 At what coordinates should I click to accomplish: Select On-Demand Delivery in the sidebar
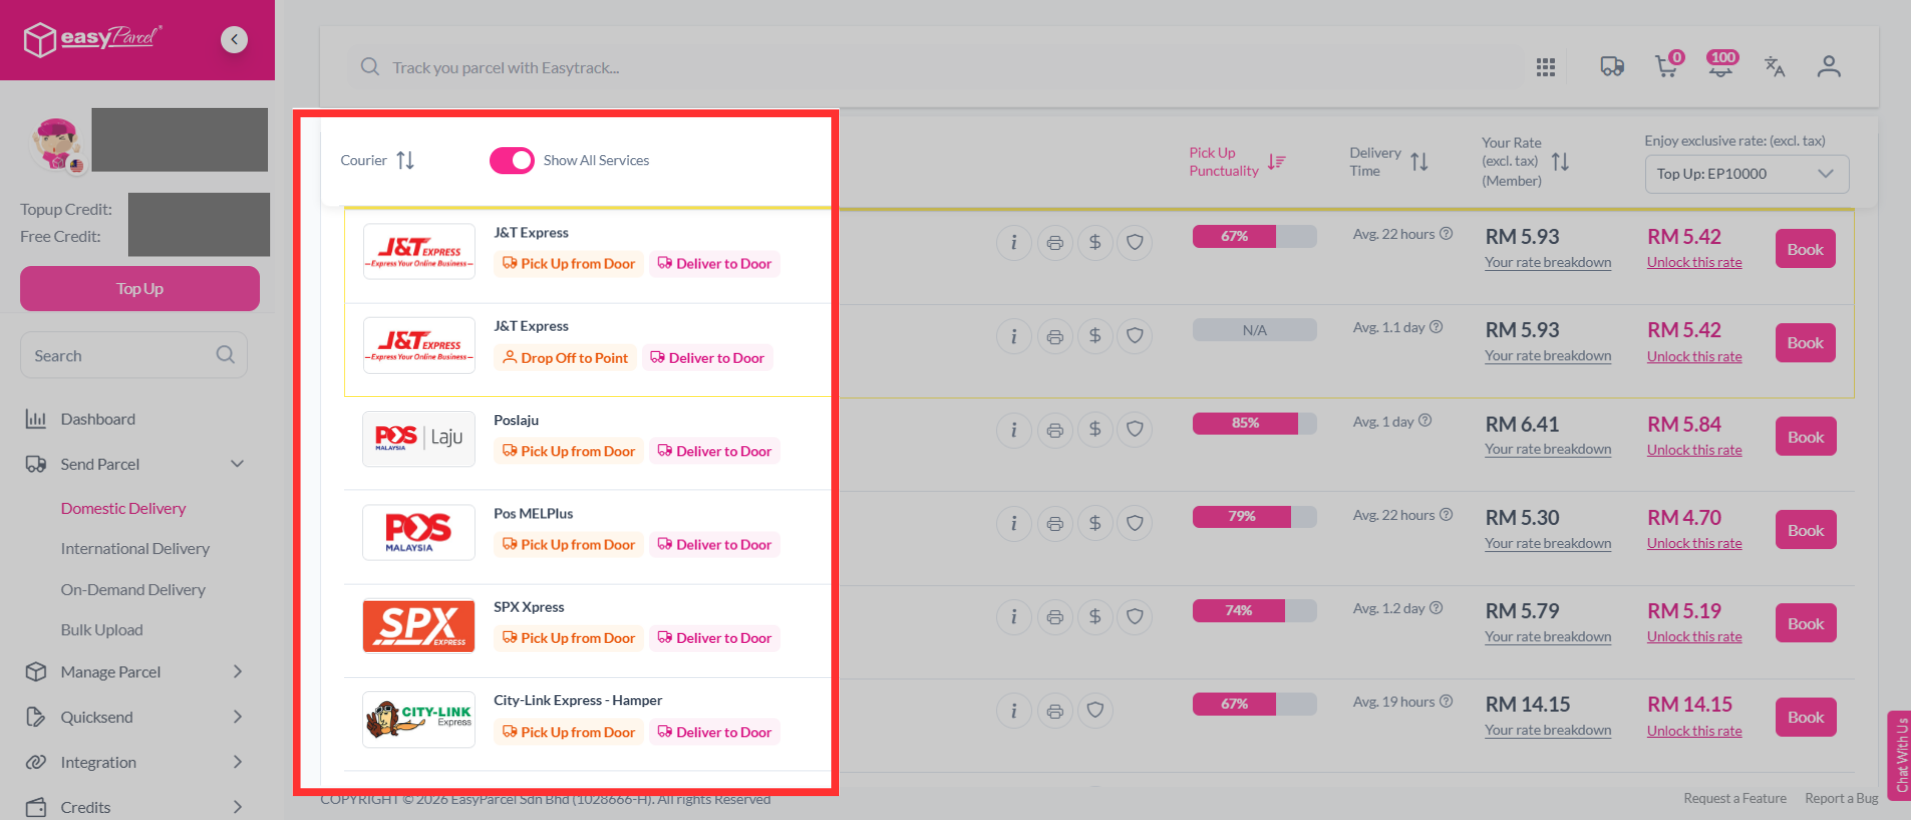(133, 590)
